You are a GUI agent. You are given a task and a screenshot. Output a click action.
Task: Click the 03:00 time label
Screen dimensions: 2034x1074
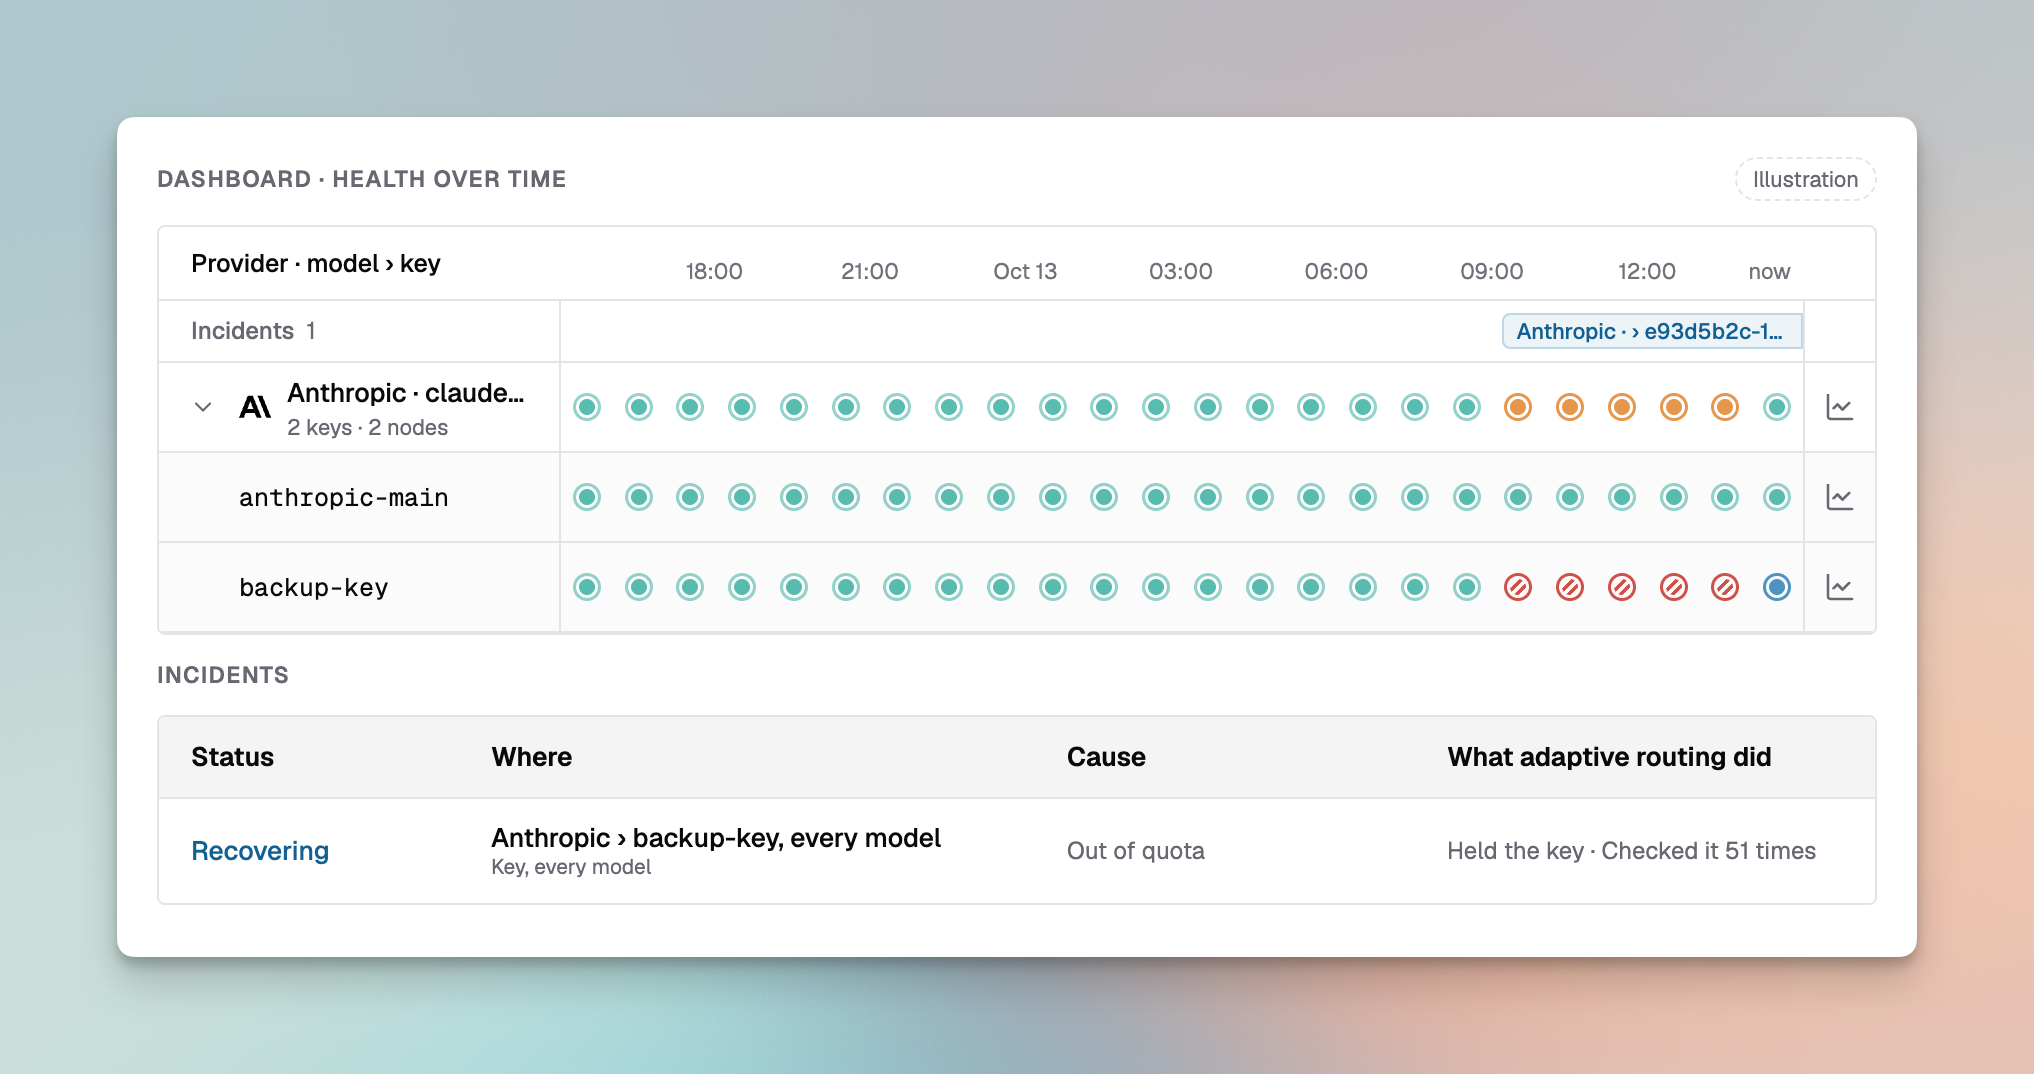pos(1181,271)
